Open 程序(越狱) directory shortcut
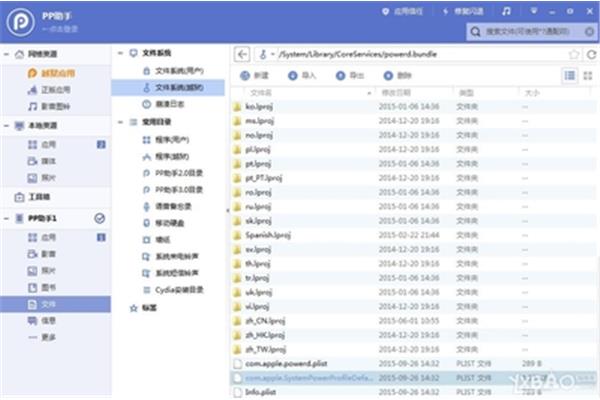This screenshot has width=600, height=400. pyautogui.click(x=166, y=157)
